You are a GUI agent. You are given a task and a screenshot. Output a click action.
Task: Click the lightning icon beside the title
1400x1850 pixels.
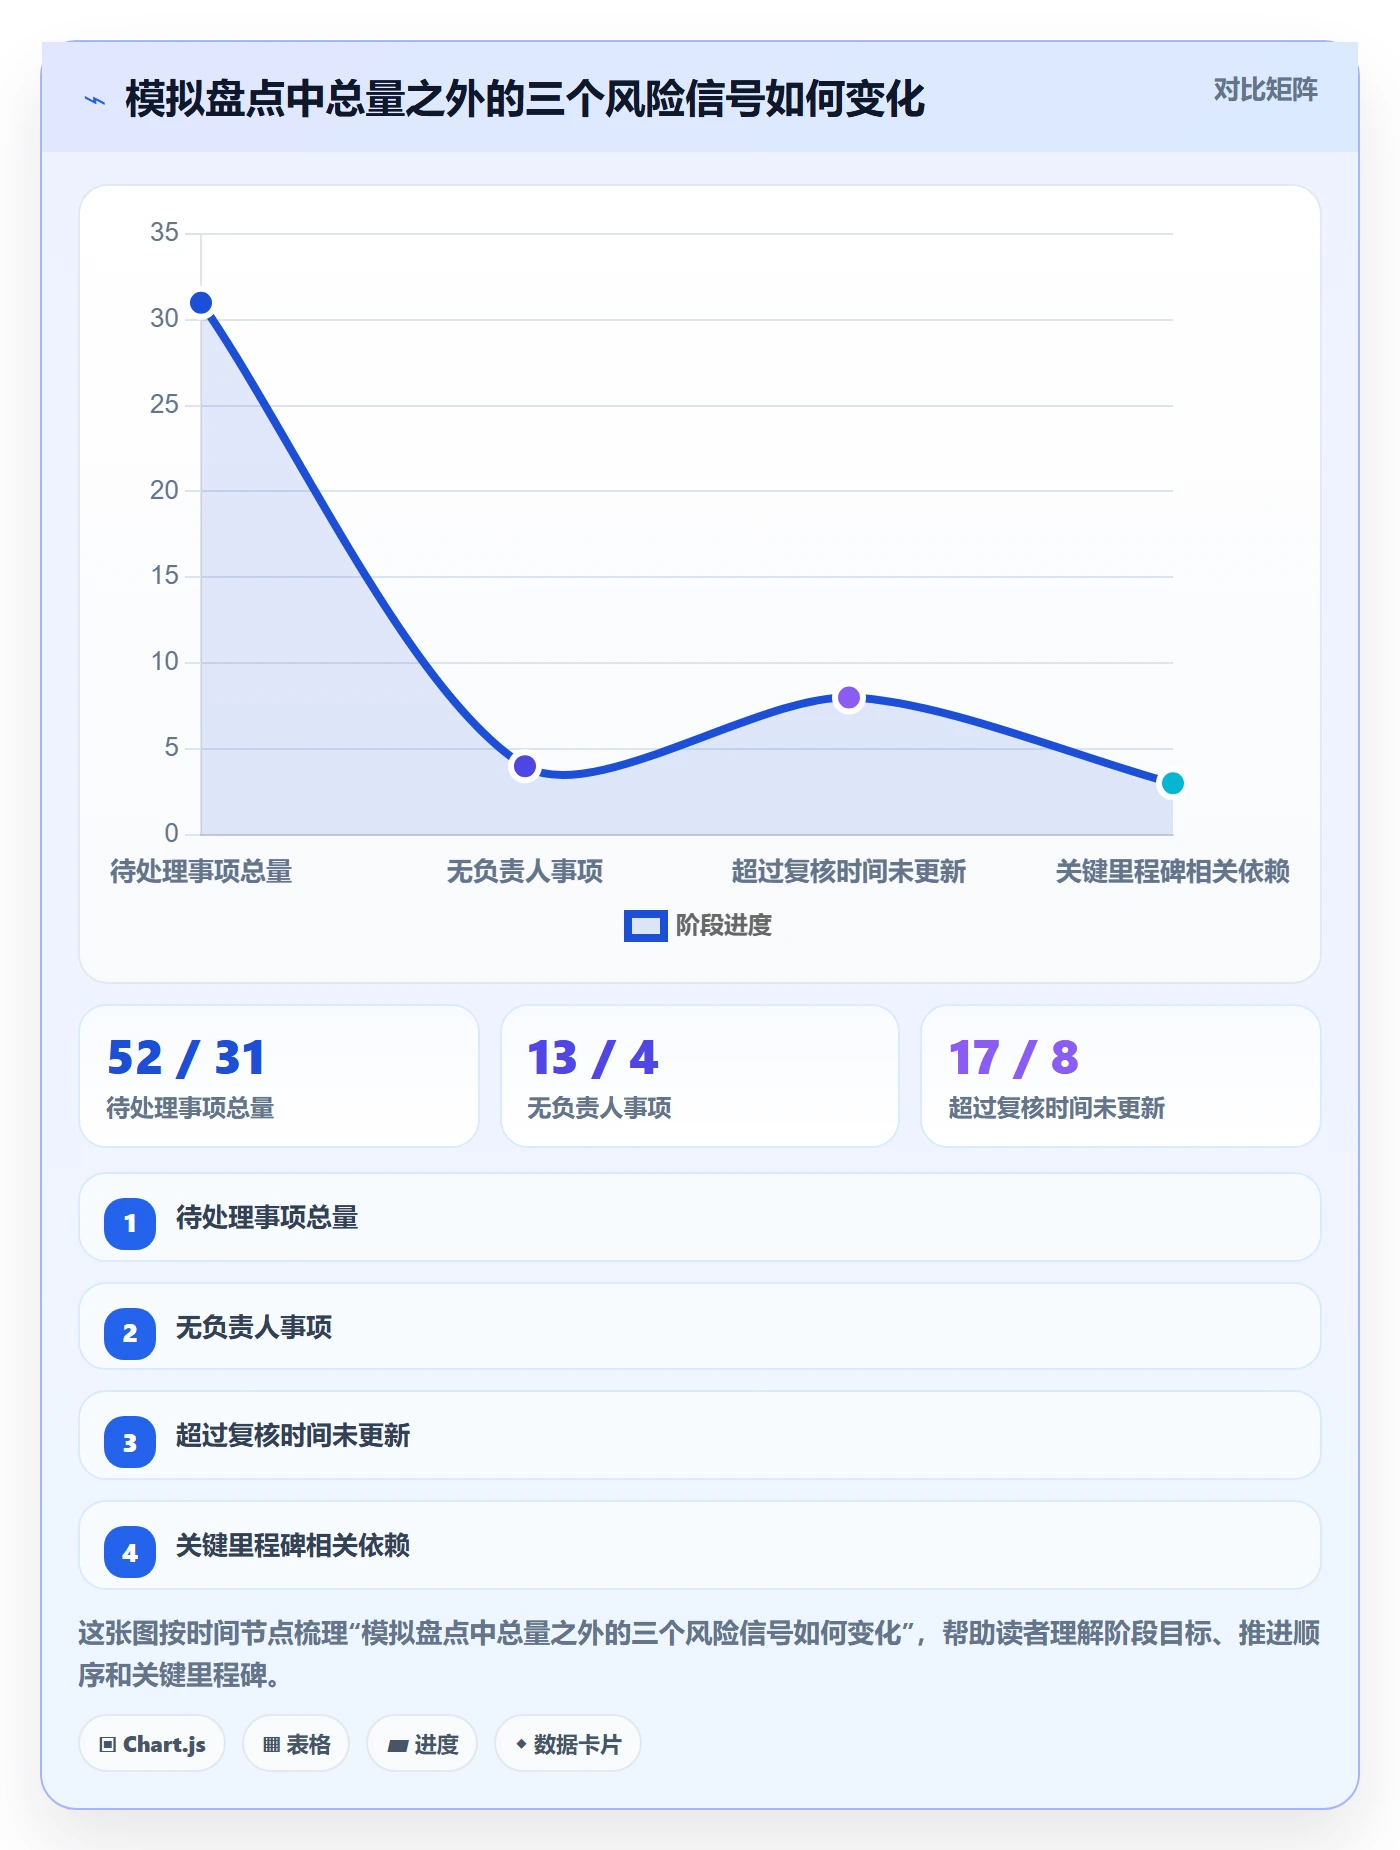tap(95, 100)
